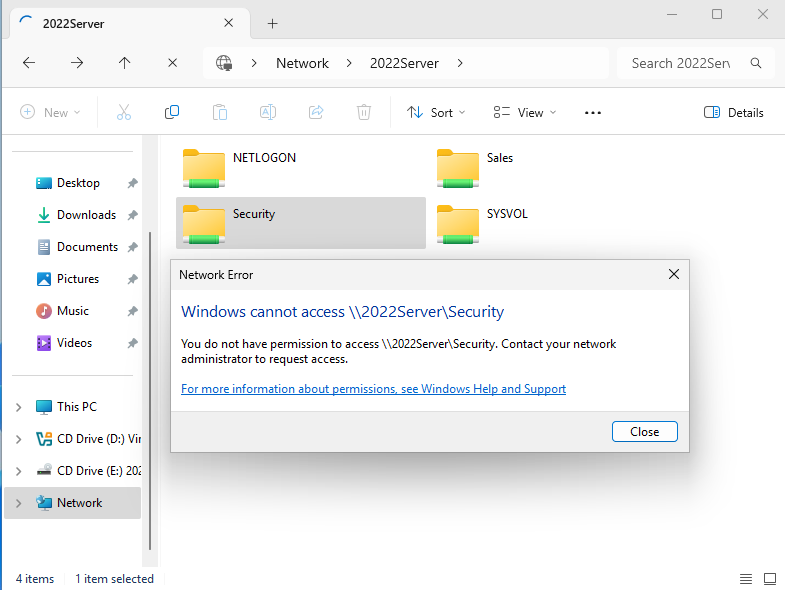
Task: Go back with the left arrow button
Action: [x=29, y=63]
